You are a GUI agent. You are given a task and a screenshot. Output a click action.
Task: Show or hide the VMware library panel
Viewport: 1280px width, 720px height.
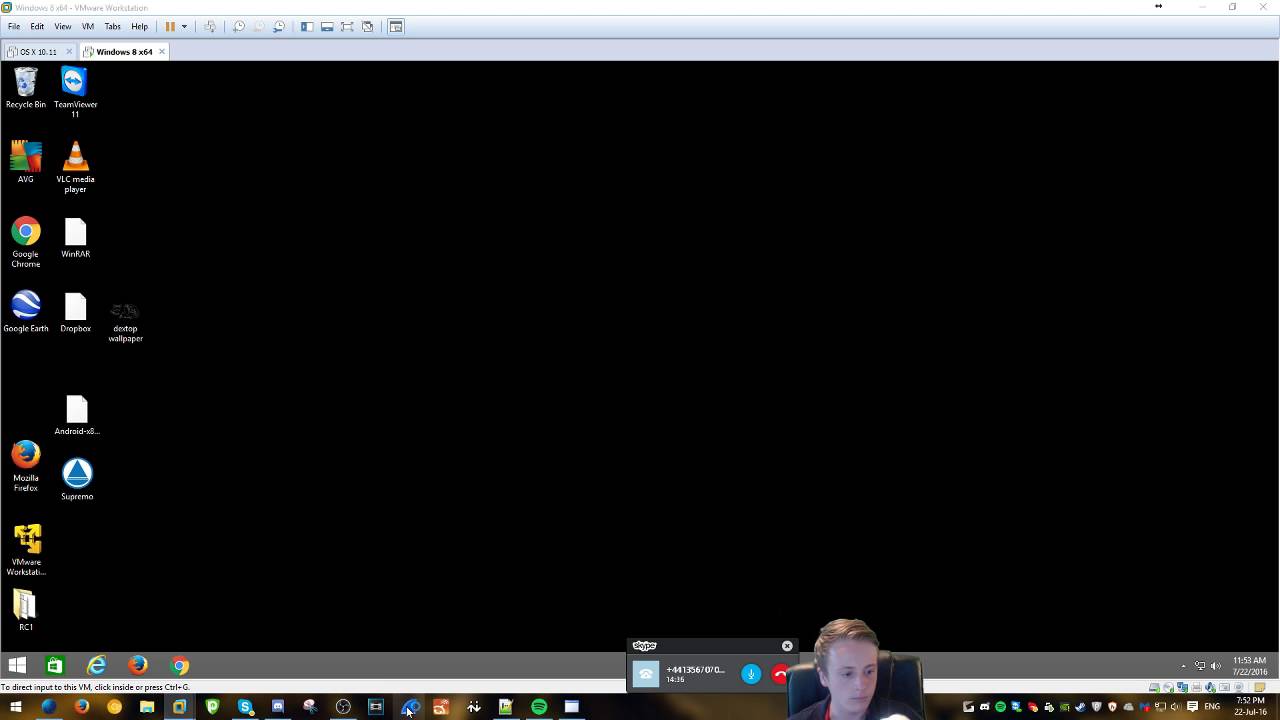point(307,27)
